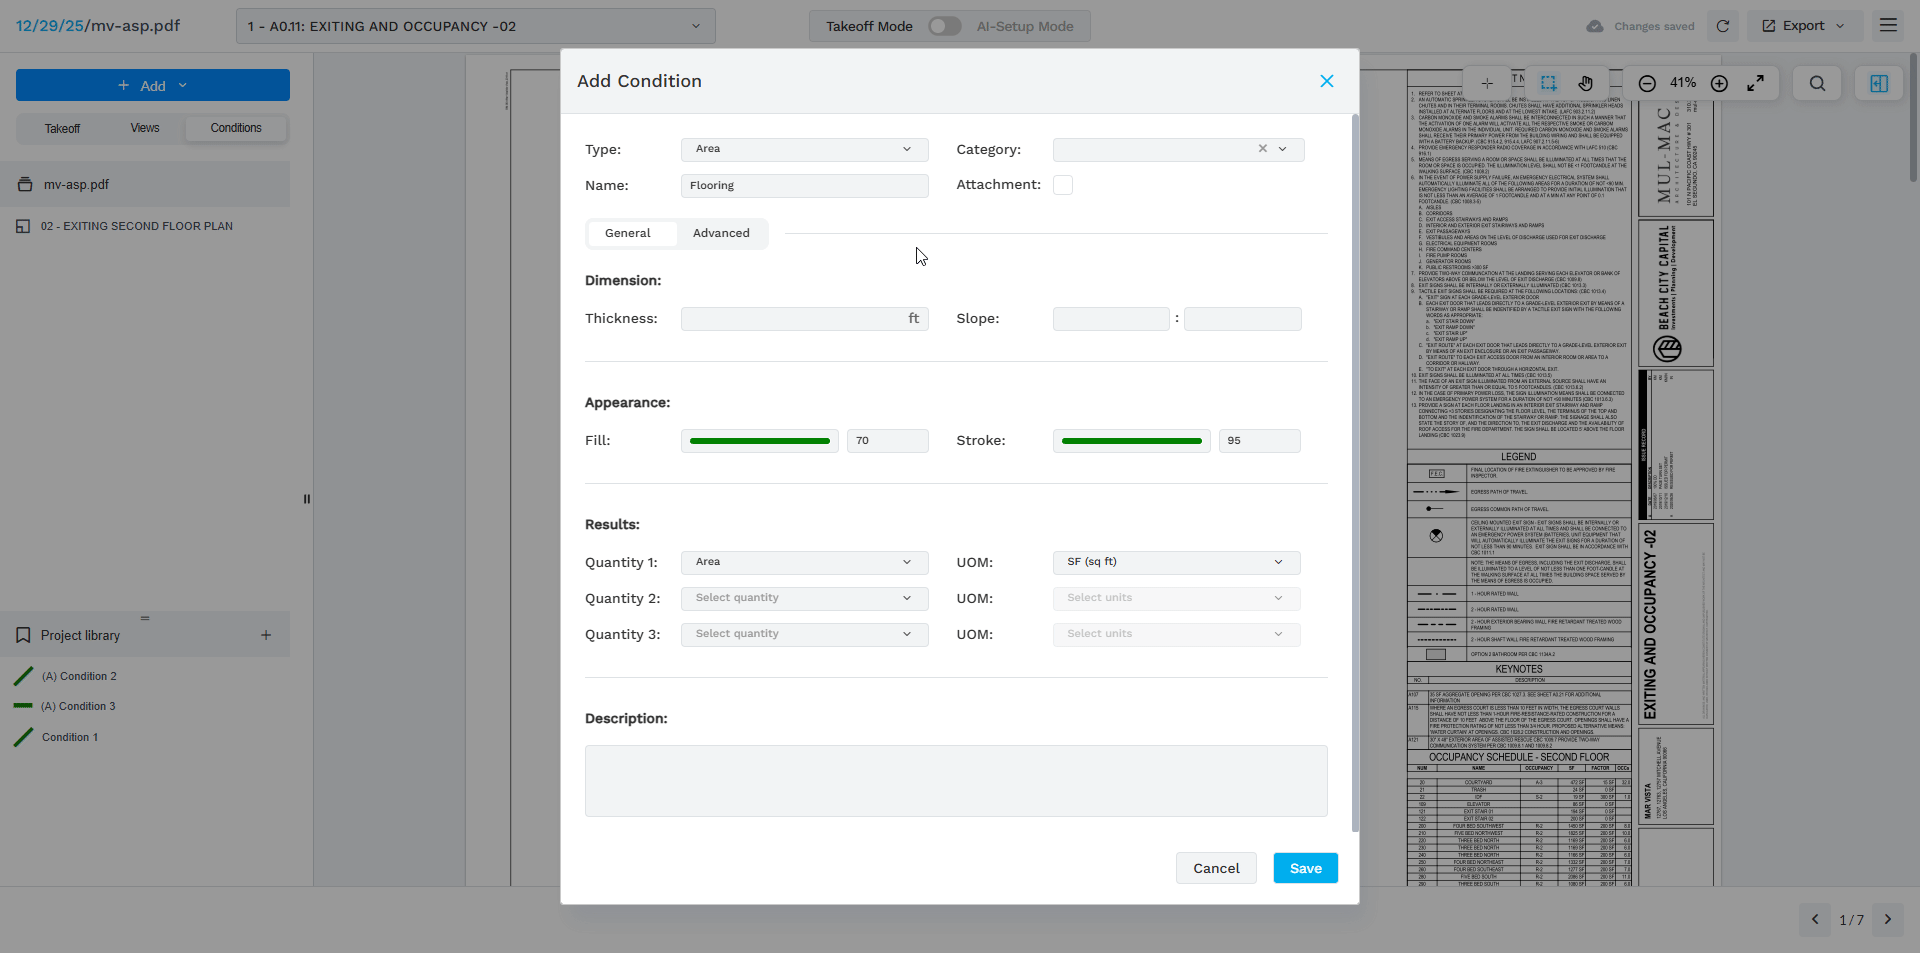
Task: Open the Conditions tab in sidebar
Action: [236, 128]
